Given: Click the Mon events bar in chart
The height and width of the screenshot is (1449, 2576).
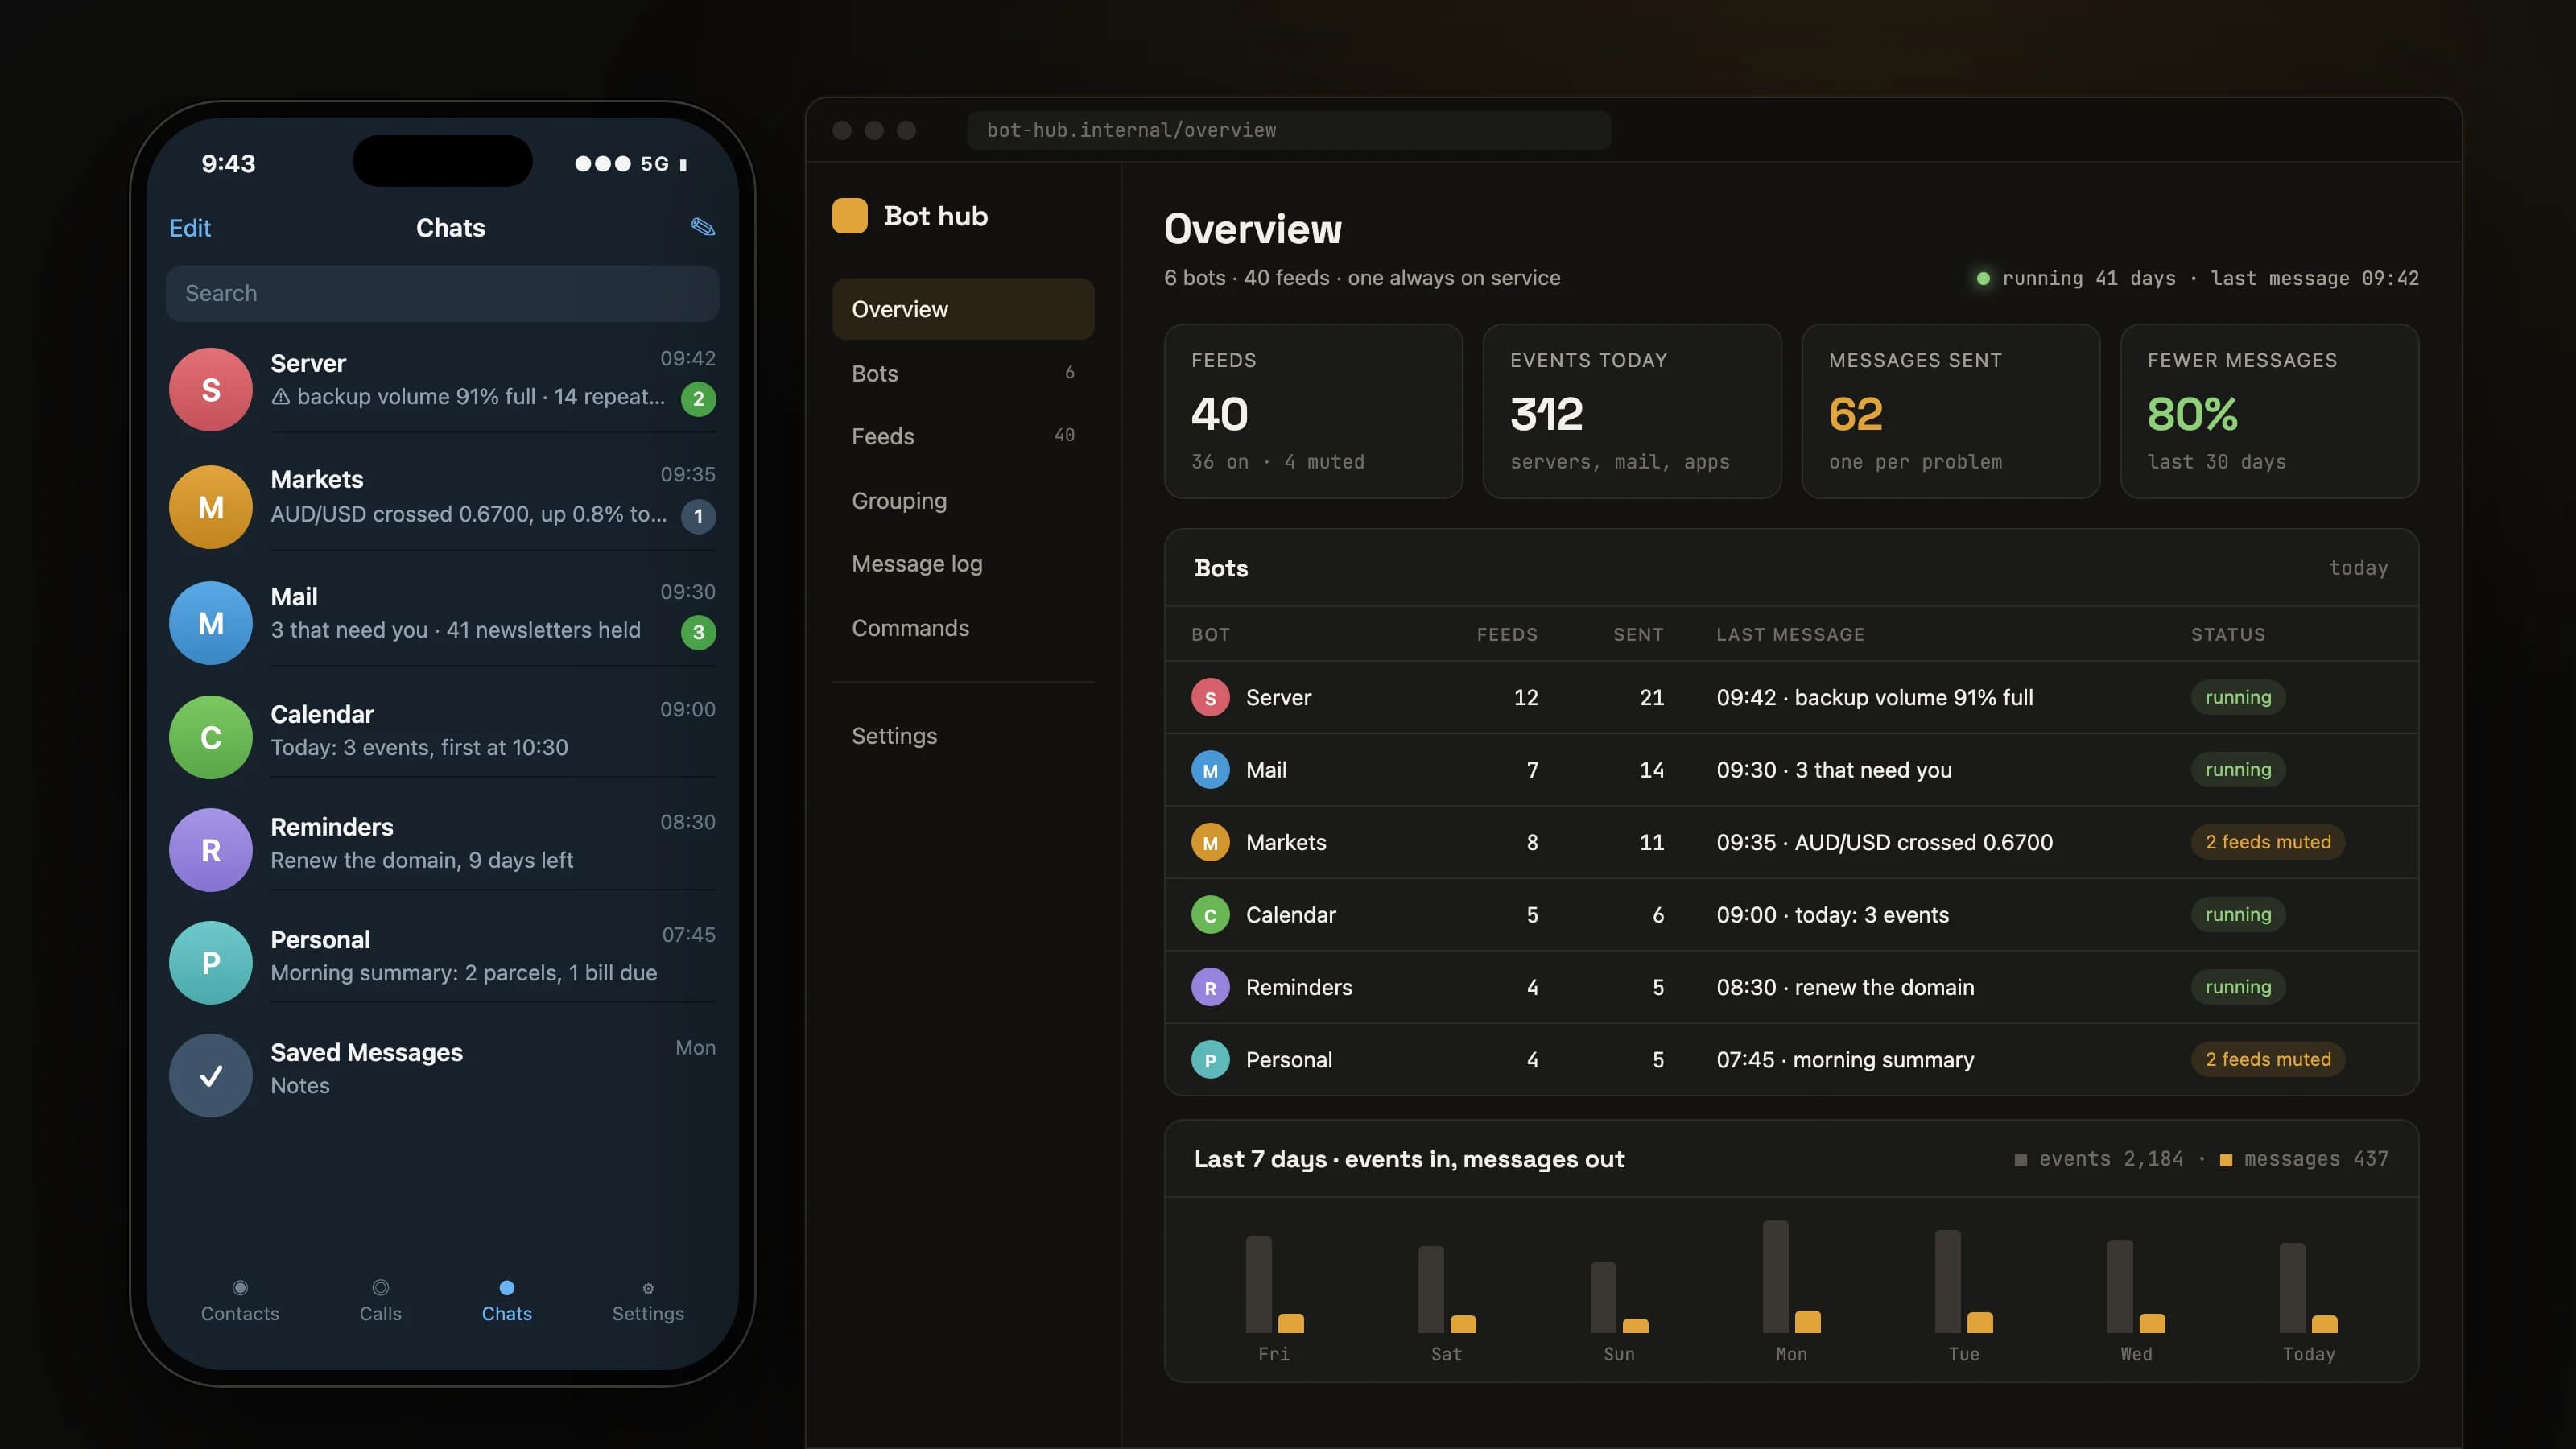Looking at the screenshot, I should point(1775,1276).
